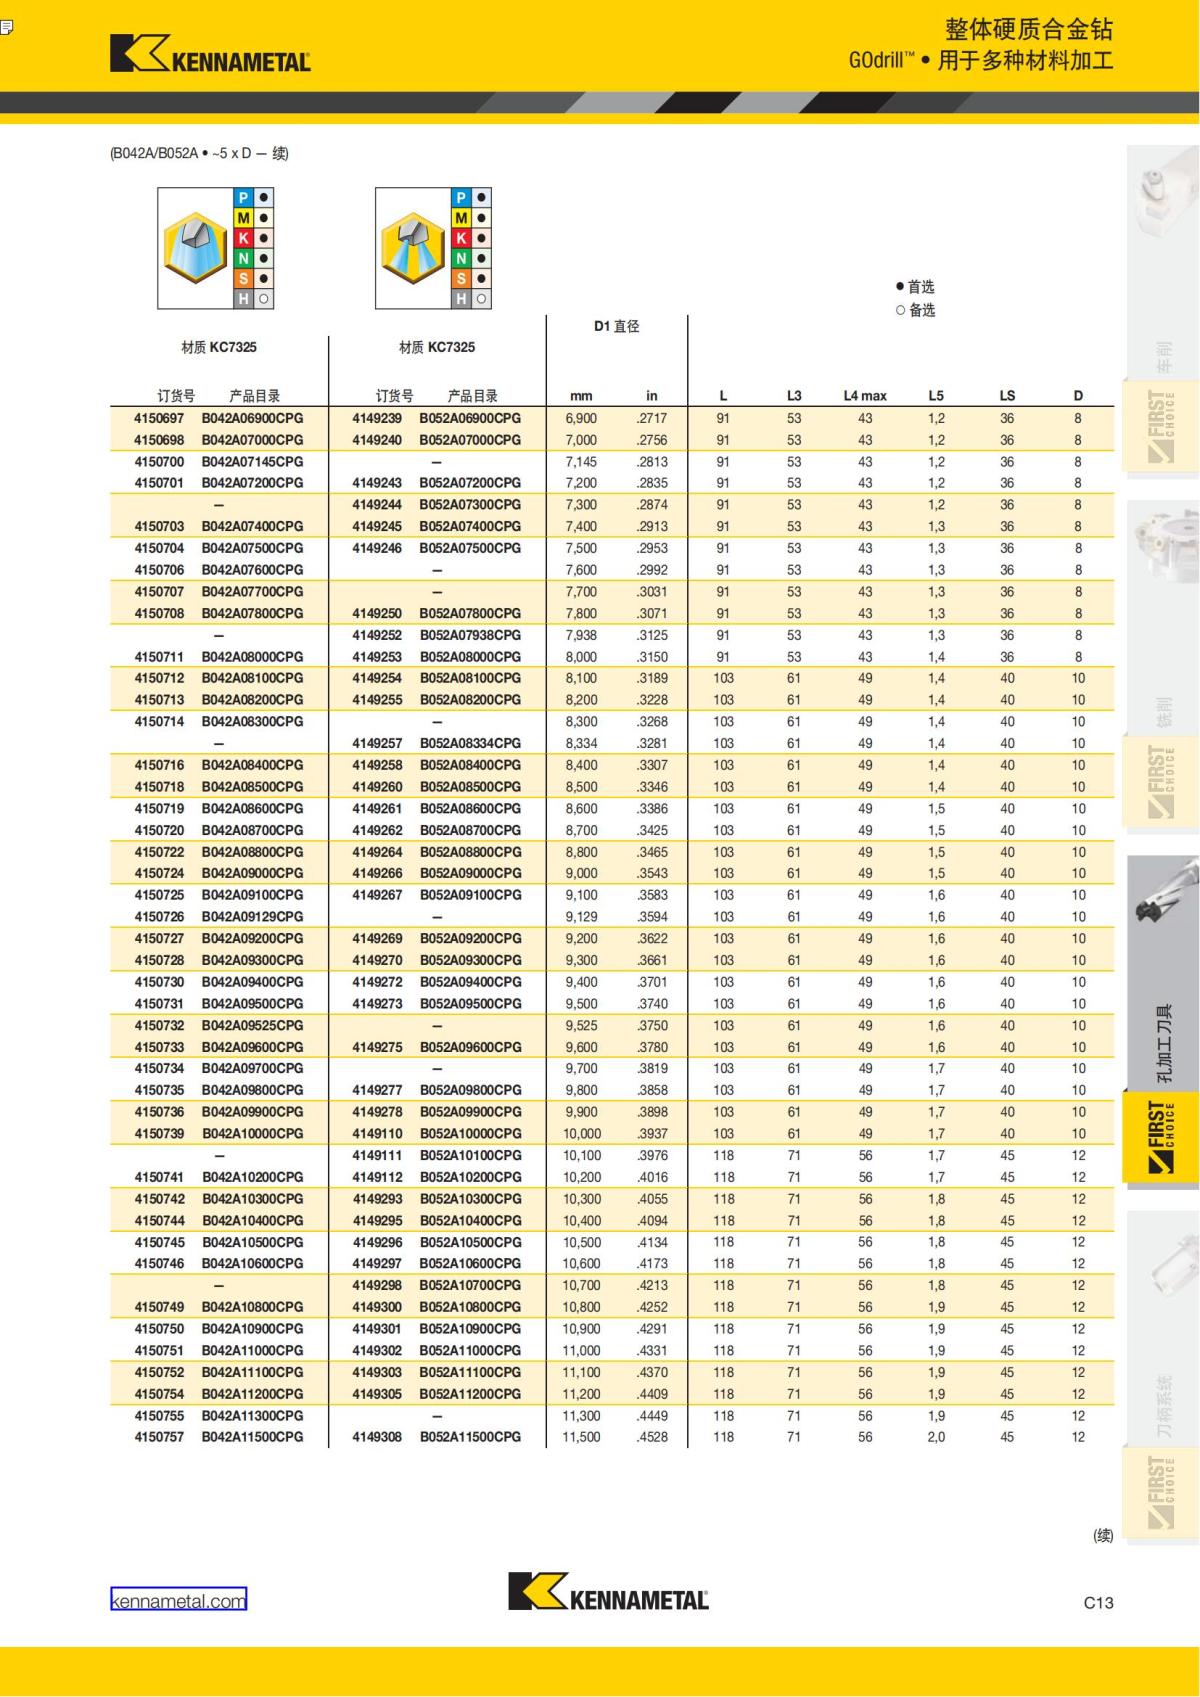Click diameter value 11,500 mm
This screenshot has width=1200, height=1697.
[581, 1437]
